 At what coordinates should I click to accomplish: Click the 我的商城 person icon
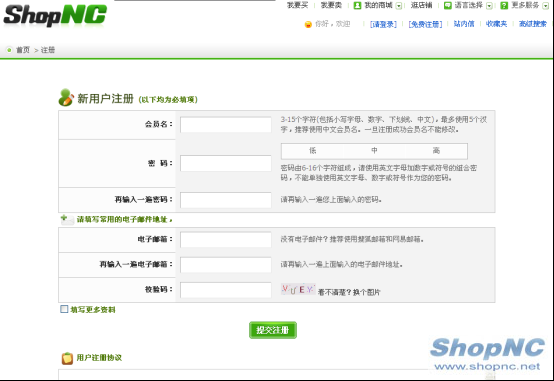357,5
